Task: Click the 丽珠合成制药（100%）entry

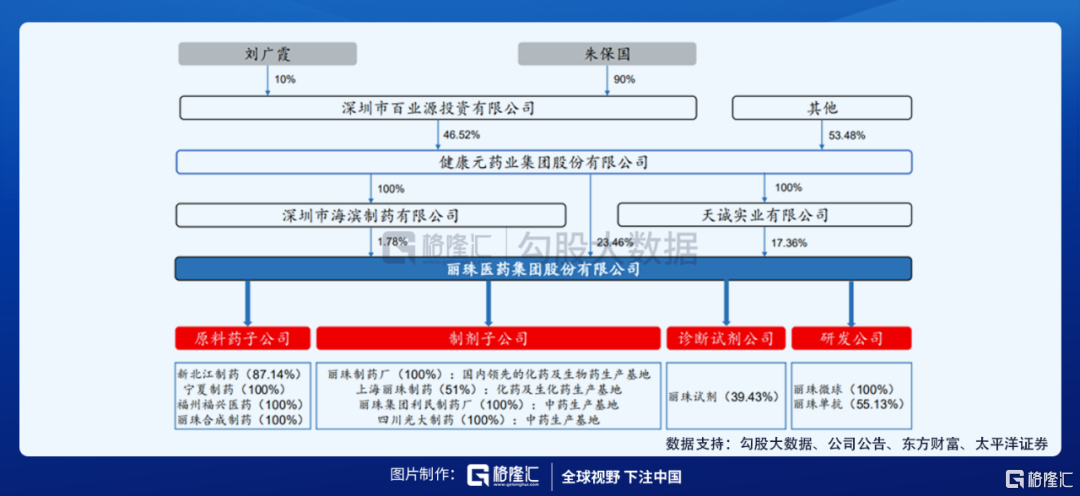Action: pyautogui.click(x=240, y=420)
